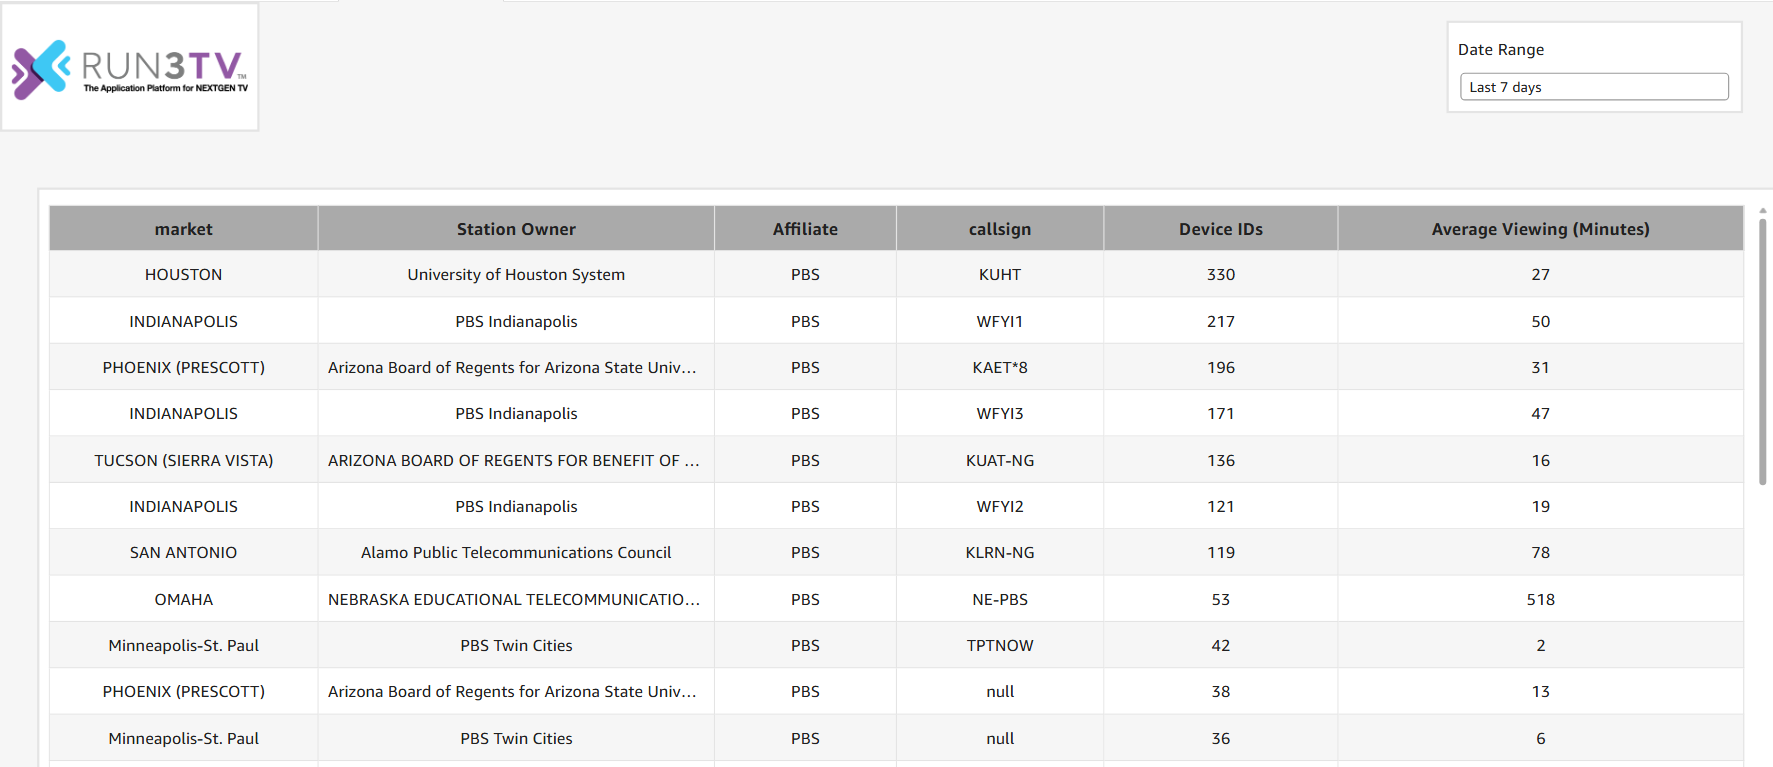Select the HOUSTON market cell
Image resolution: width=1773 pixels, height=767 pixels.
[183, 275]
